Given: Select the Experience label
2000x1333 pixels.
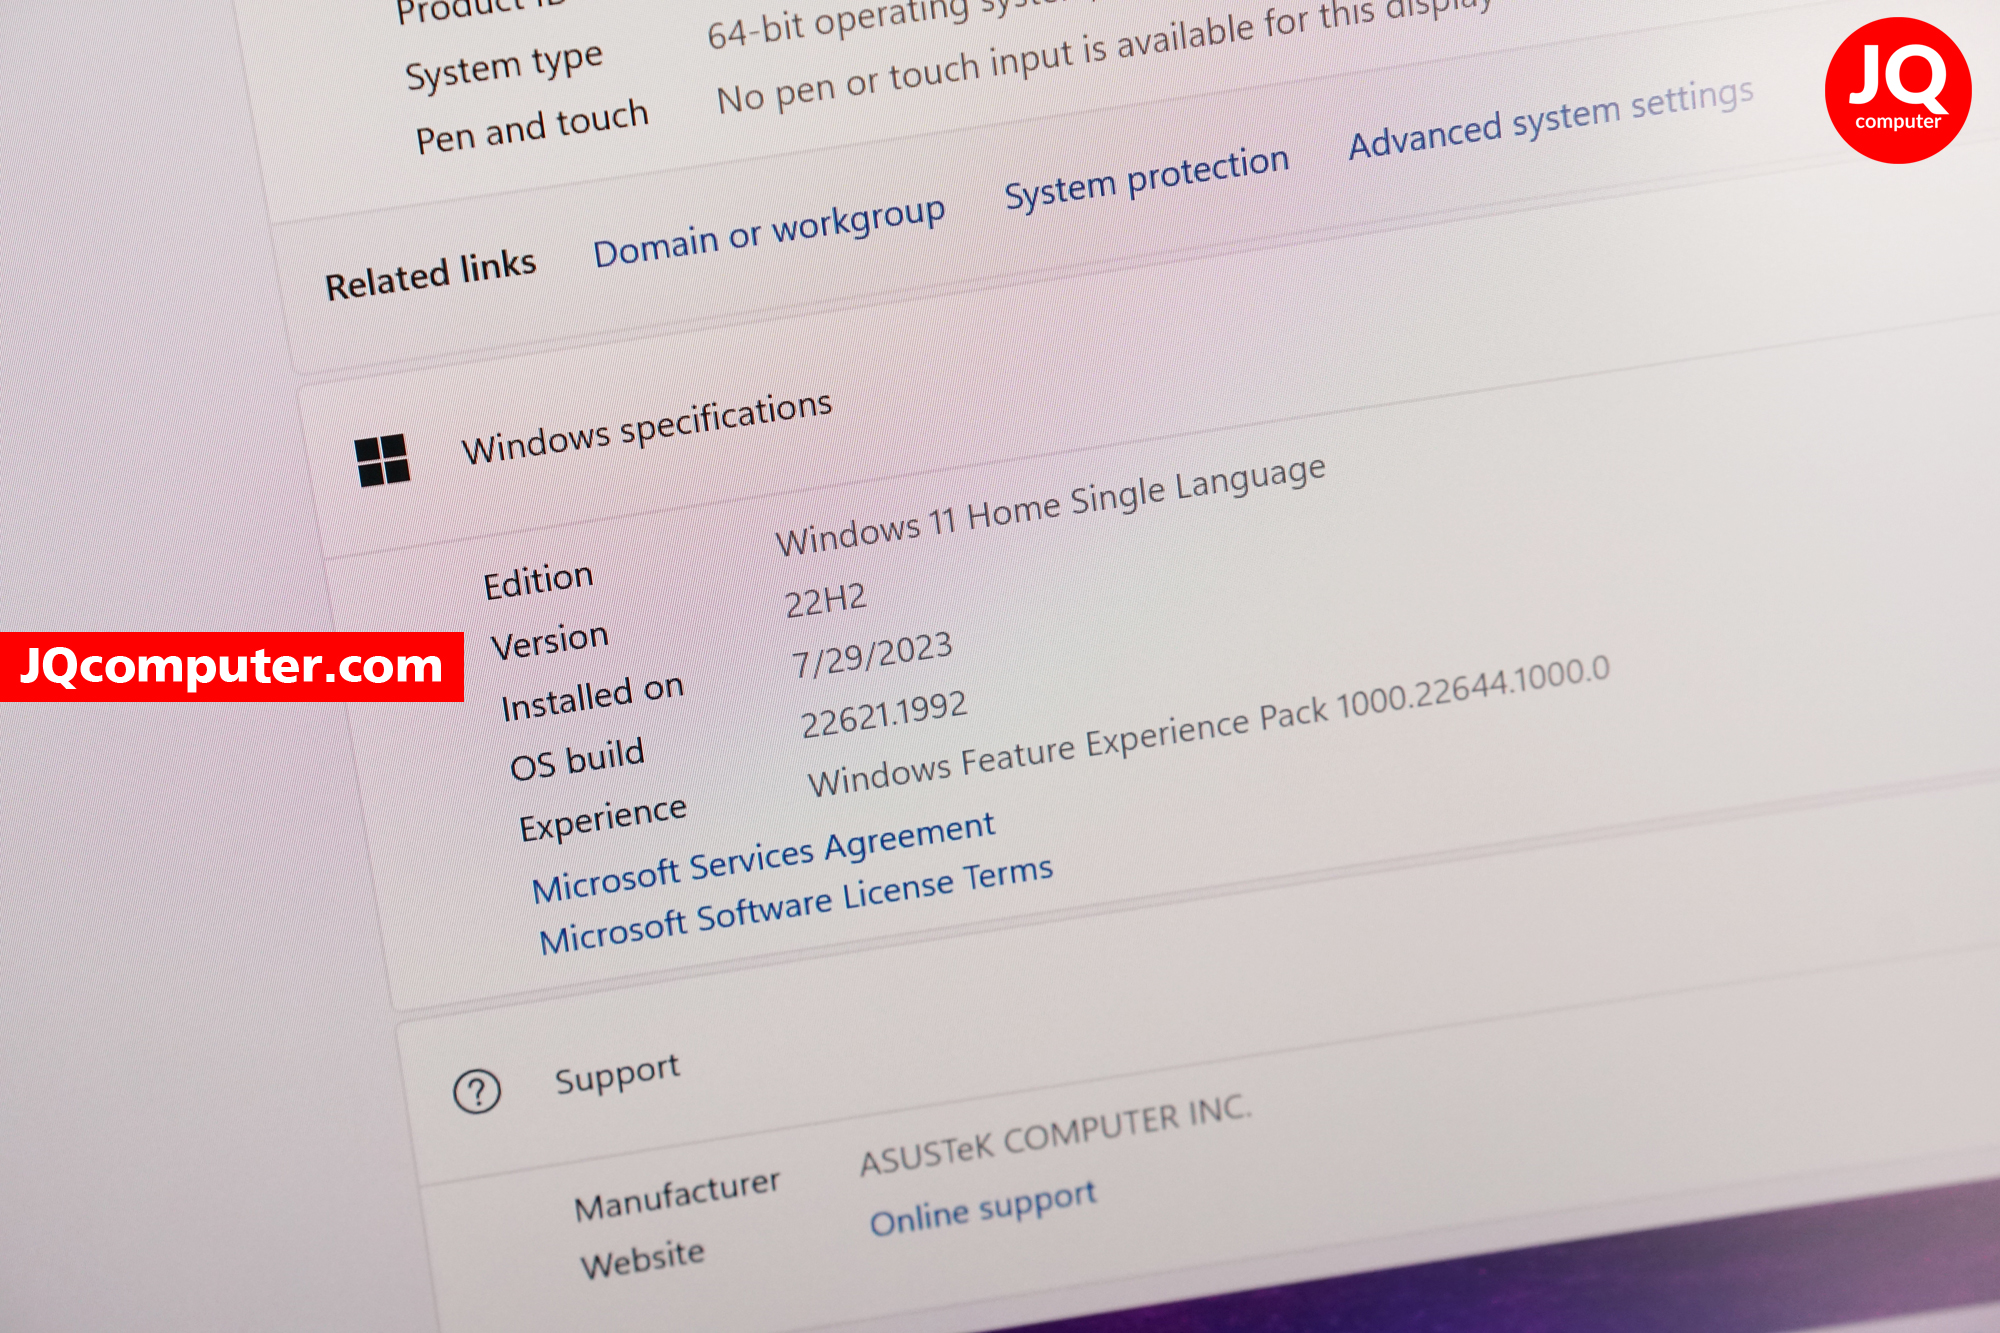Looking at the screenshot, I should pos(604,818).
